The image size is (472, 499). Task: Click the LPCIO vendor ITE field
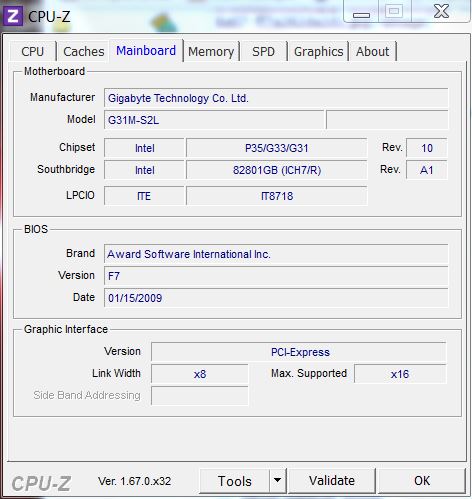pos(144,196)
